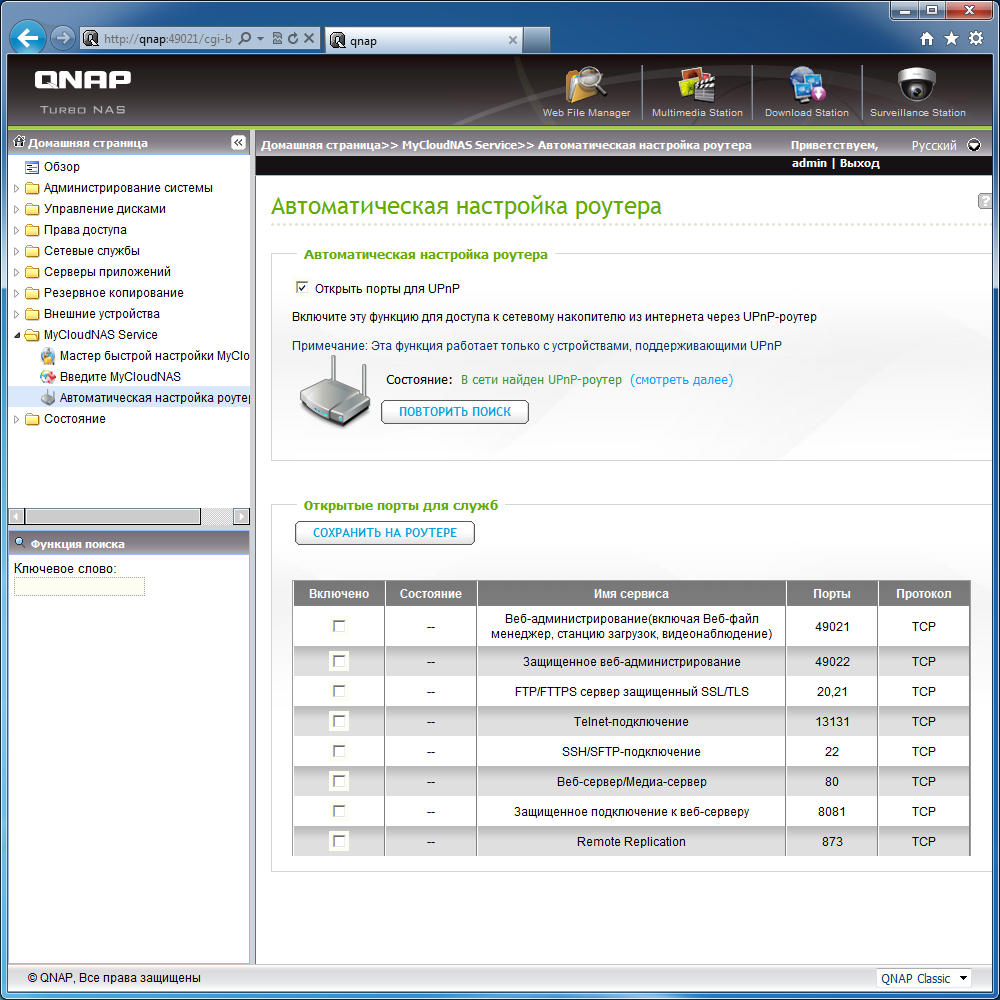Expand Серверы приложений folder
Screen dimensions: 1000x1000
click(17, 272)
